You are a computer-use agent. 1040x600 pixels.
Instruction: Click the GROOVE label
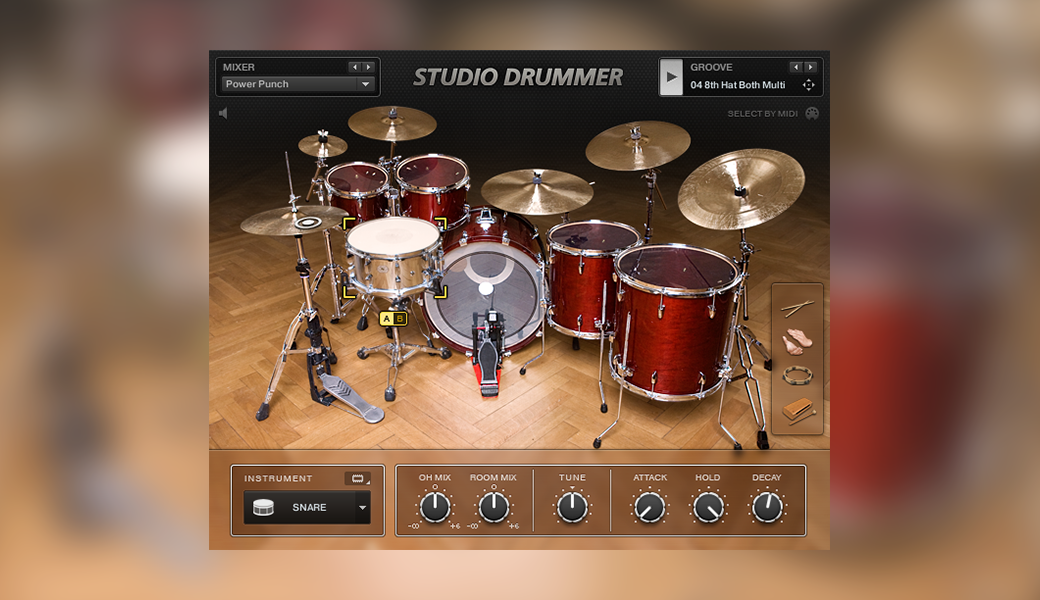[711, 67]
